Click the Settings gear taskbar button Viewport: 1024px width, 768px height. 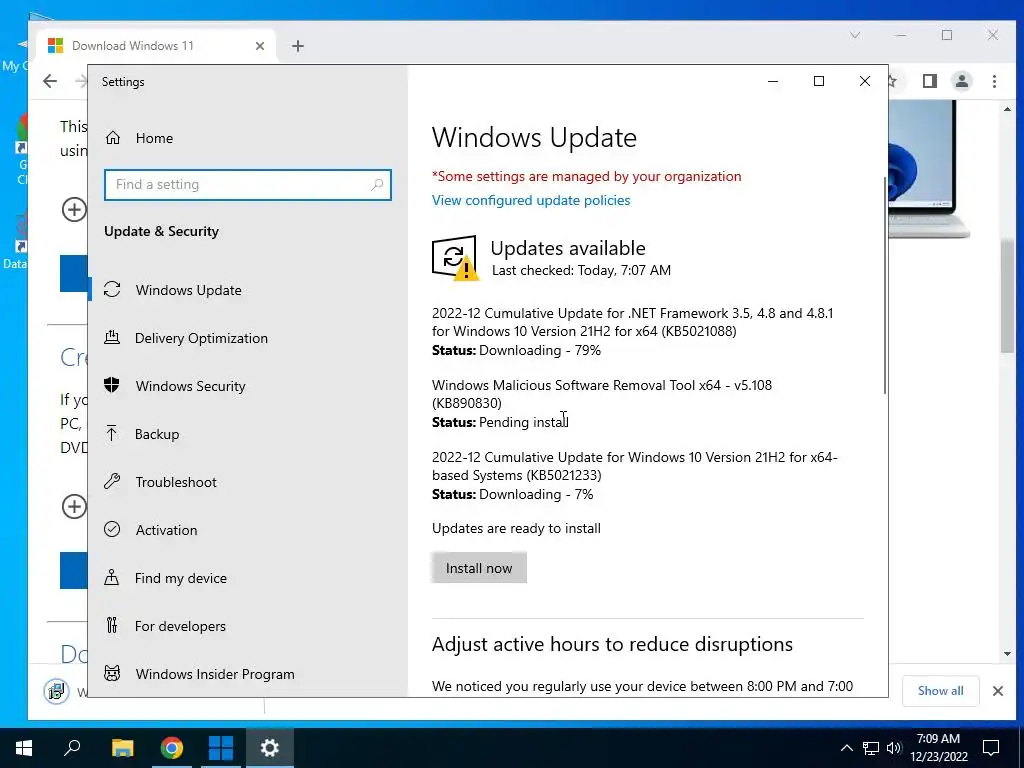pos(270,748)
